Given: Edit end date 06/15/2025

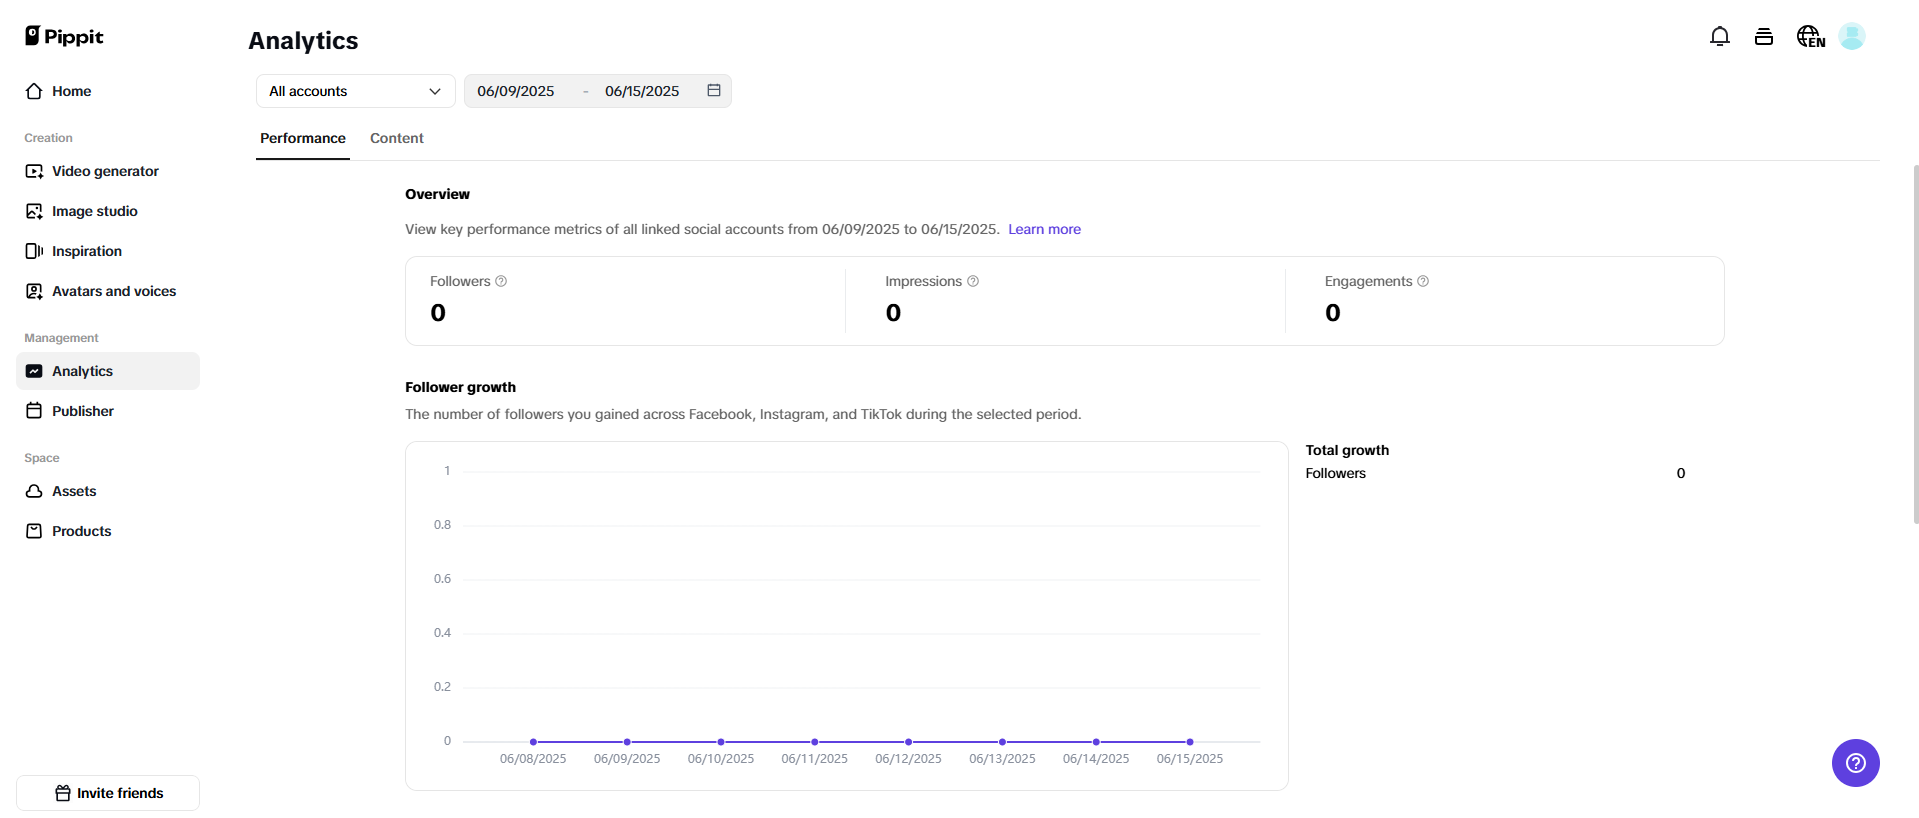Looking at the screenshot, I should point(642,91).
